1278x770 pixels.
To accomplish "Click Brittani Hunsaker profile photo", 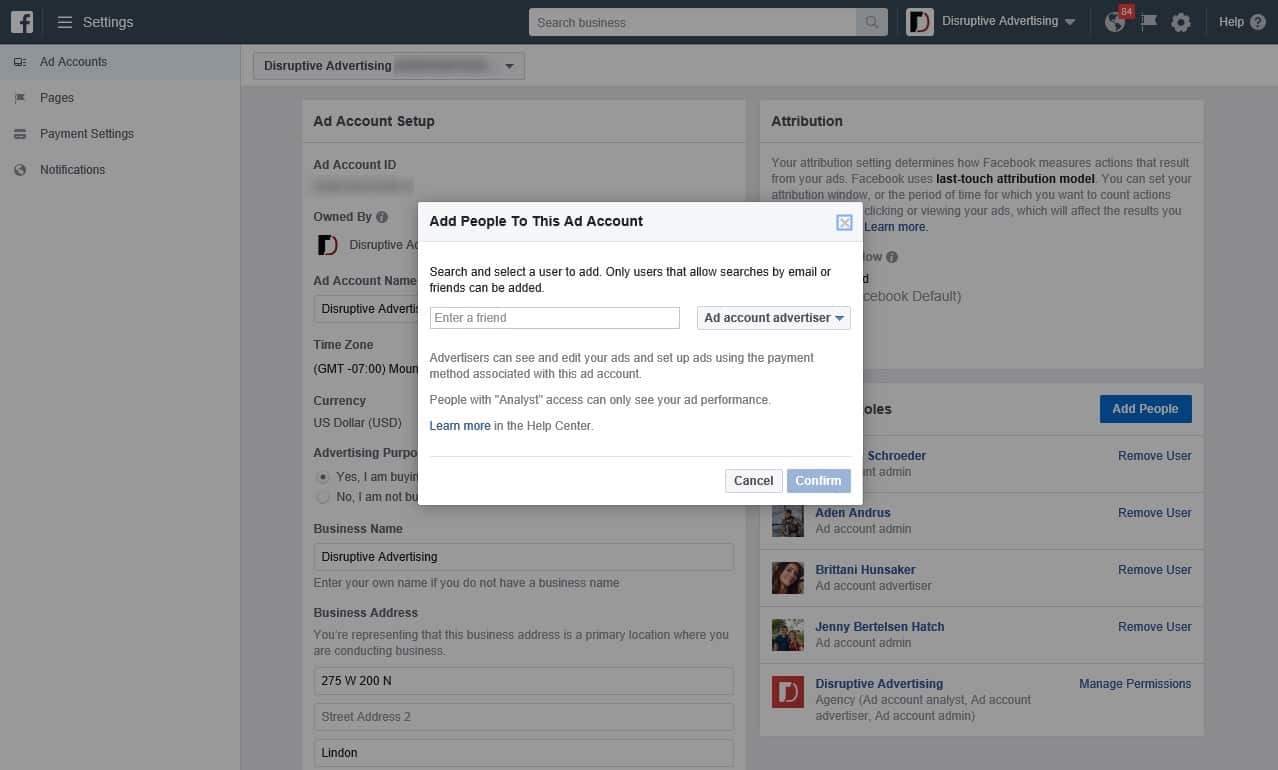I will pos(788,578).
